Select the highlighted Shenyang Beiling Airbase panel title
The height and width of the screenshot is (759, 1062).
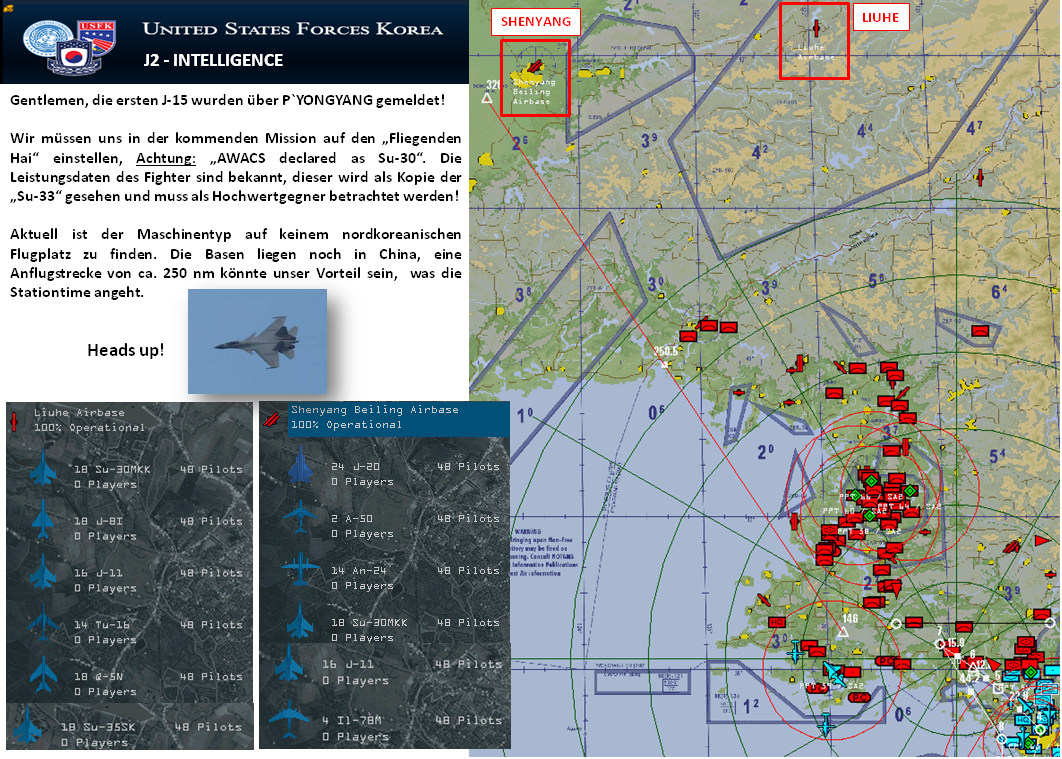click(x=375, y=410)
